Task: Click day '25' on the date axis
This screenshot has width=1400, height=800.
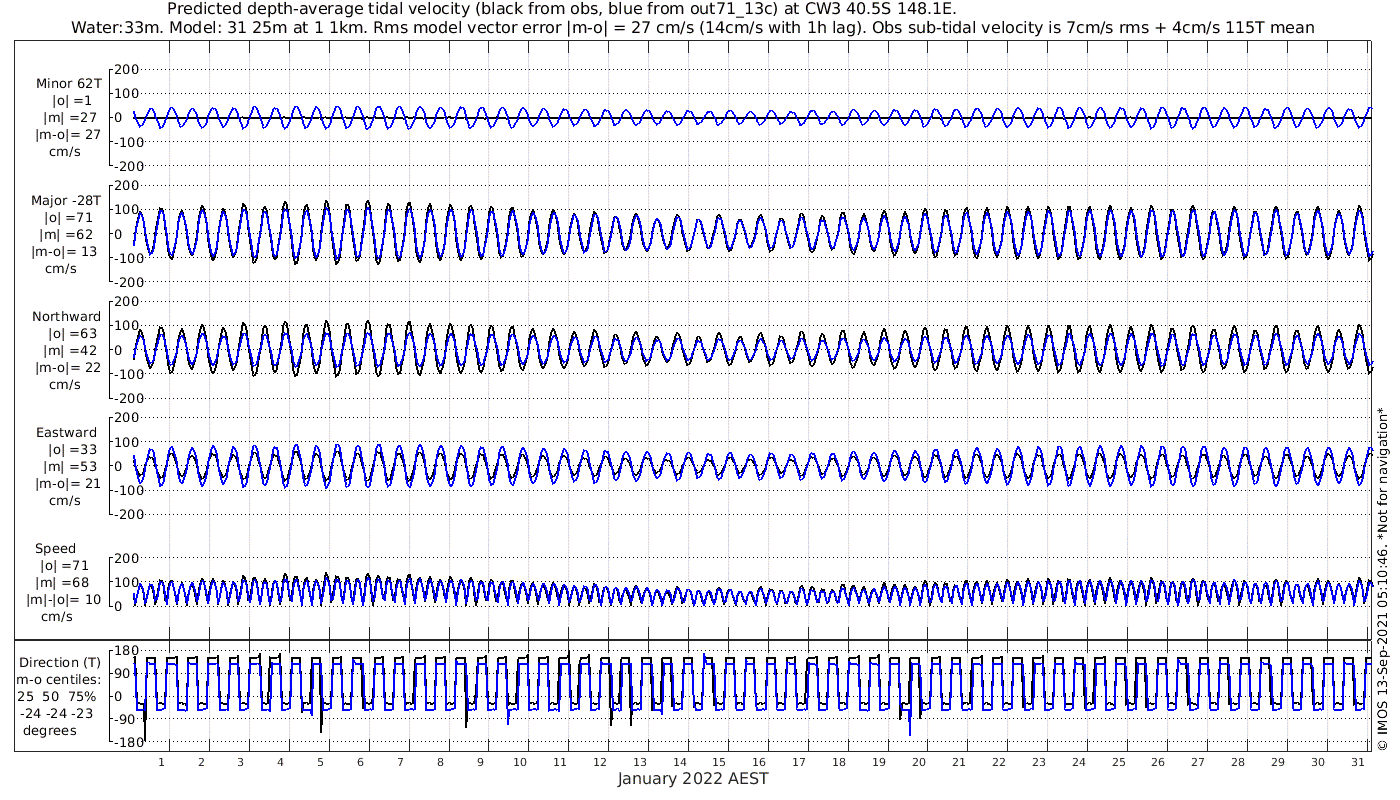Action: tap(1118, 762)
